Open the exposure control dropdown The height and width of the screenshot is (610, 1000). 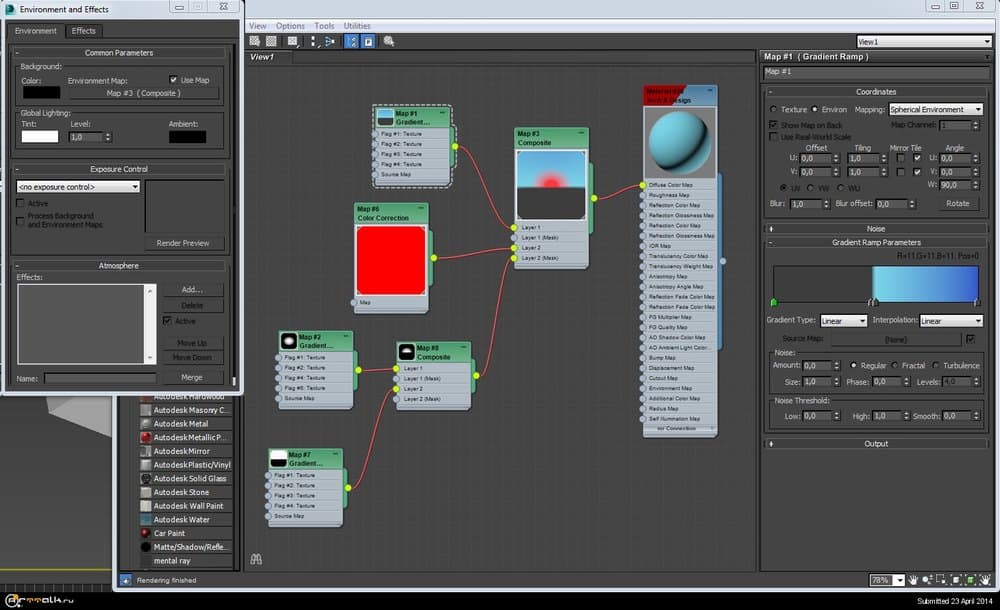pyautogui.click(x=78, y=187)
